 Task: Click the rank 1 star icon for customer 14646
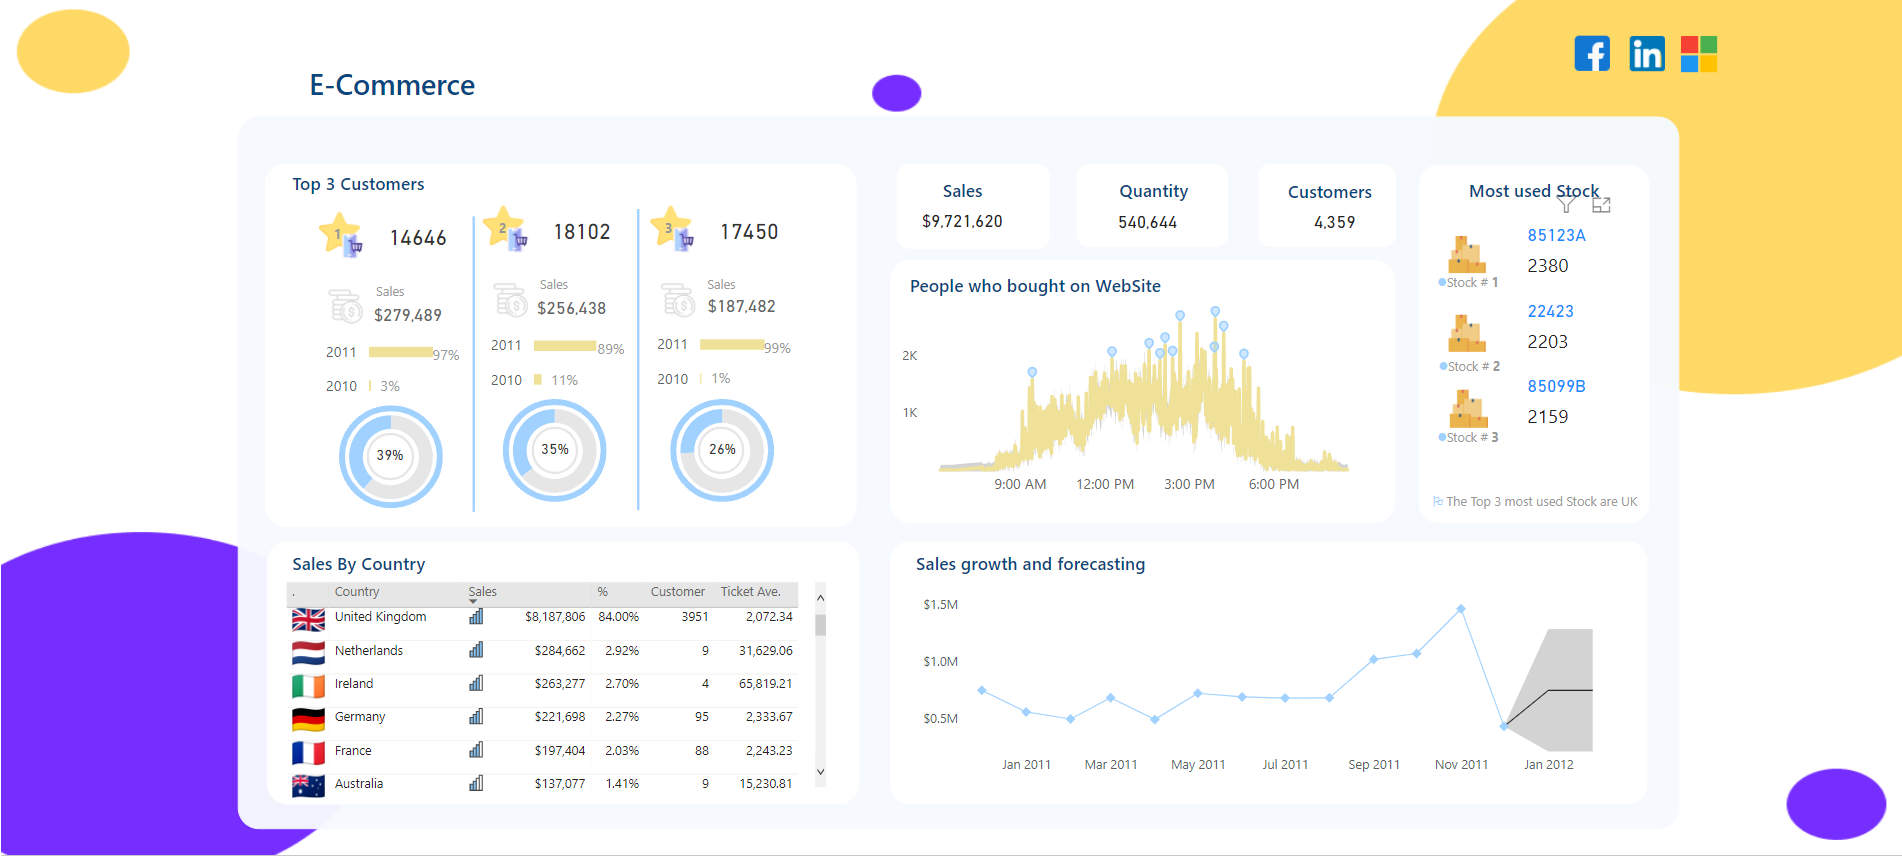(x=341, y=235)
